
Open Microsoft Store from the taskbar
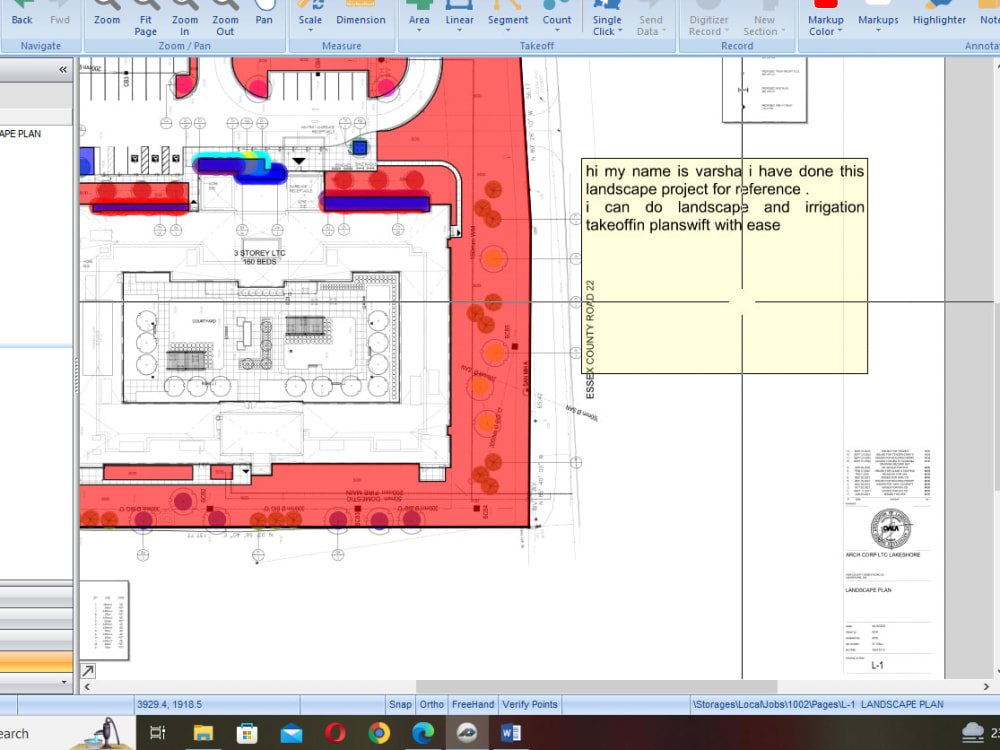[x=247, y=733]
